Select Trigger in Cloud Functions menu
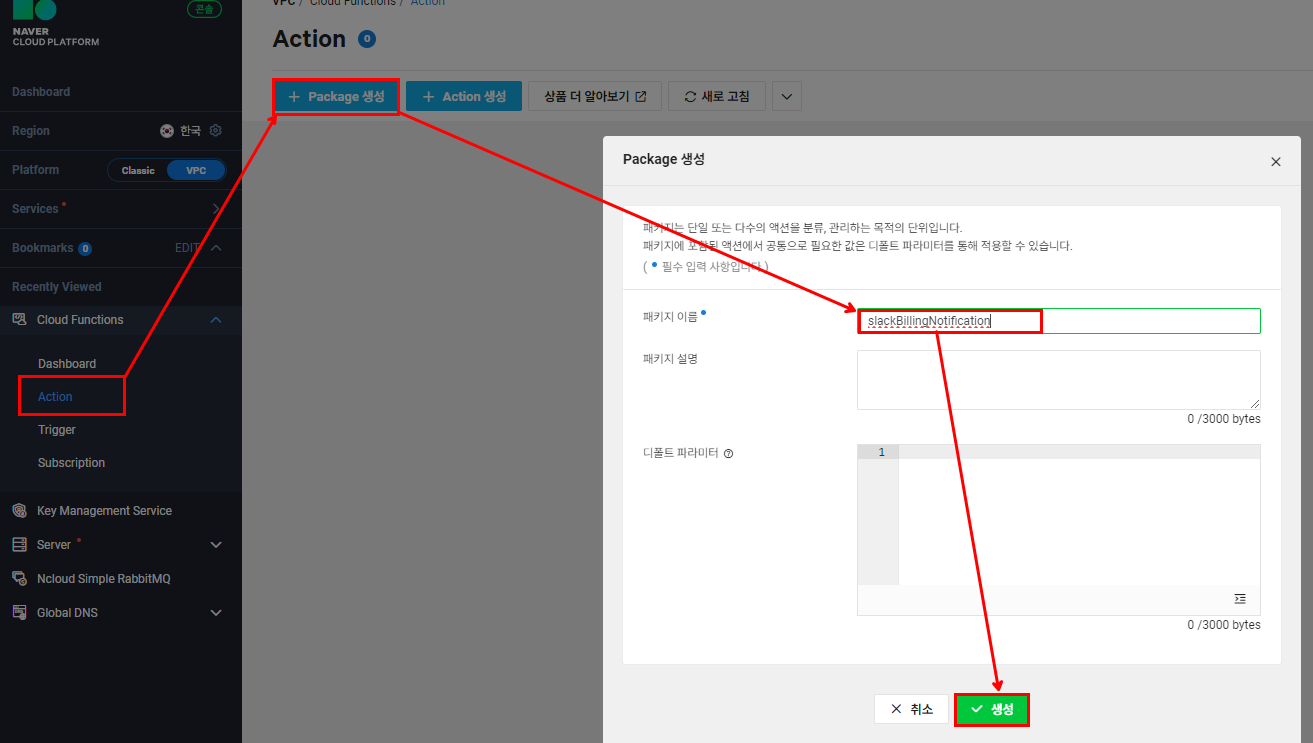The height and width of the screenshot is (743, 1313). 57,430
